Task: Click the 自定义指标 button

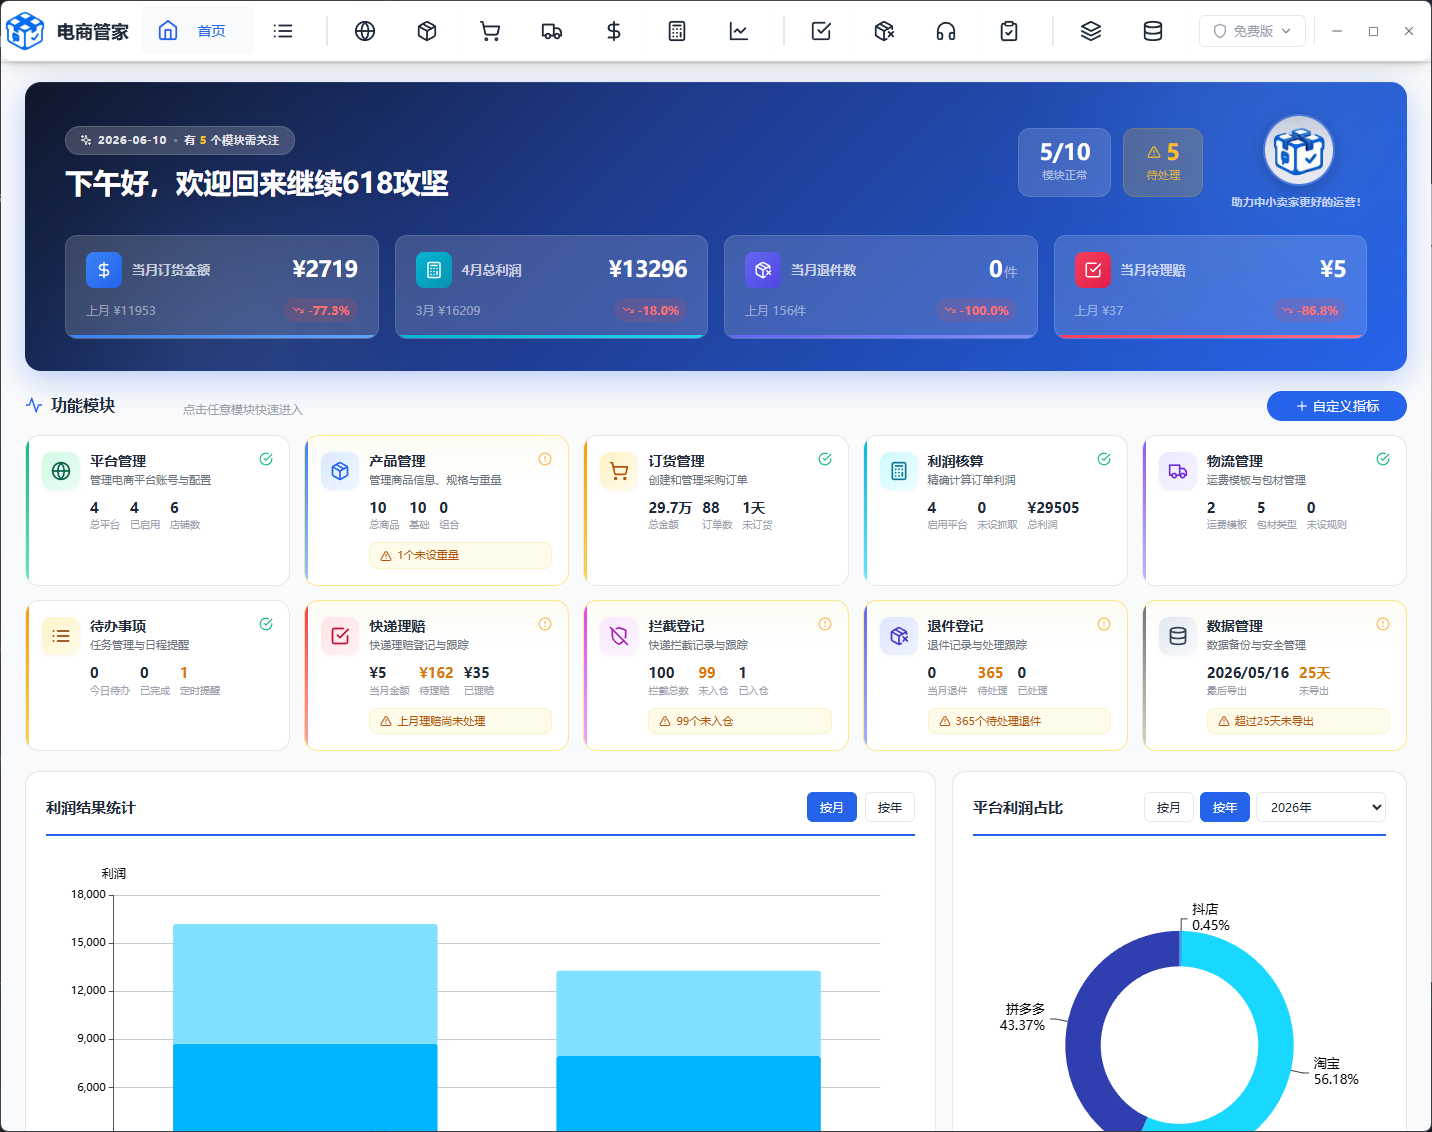Action: [1337, 406]
